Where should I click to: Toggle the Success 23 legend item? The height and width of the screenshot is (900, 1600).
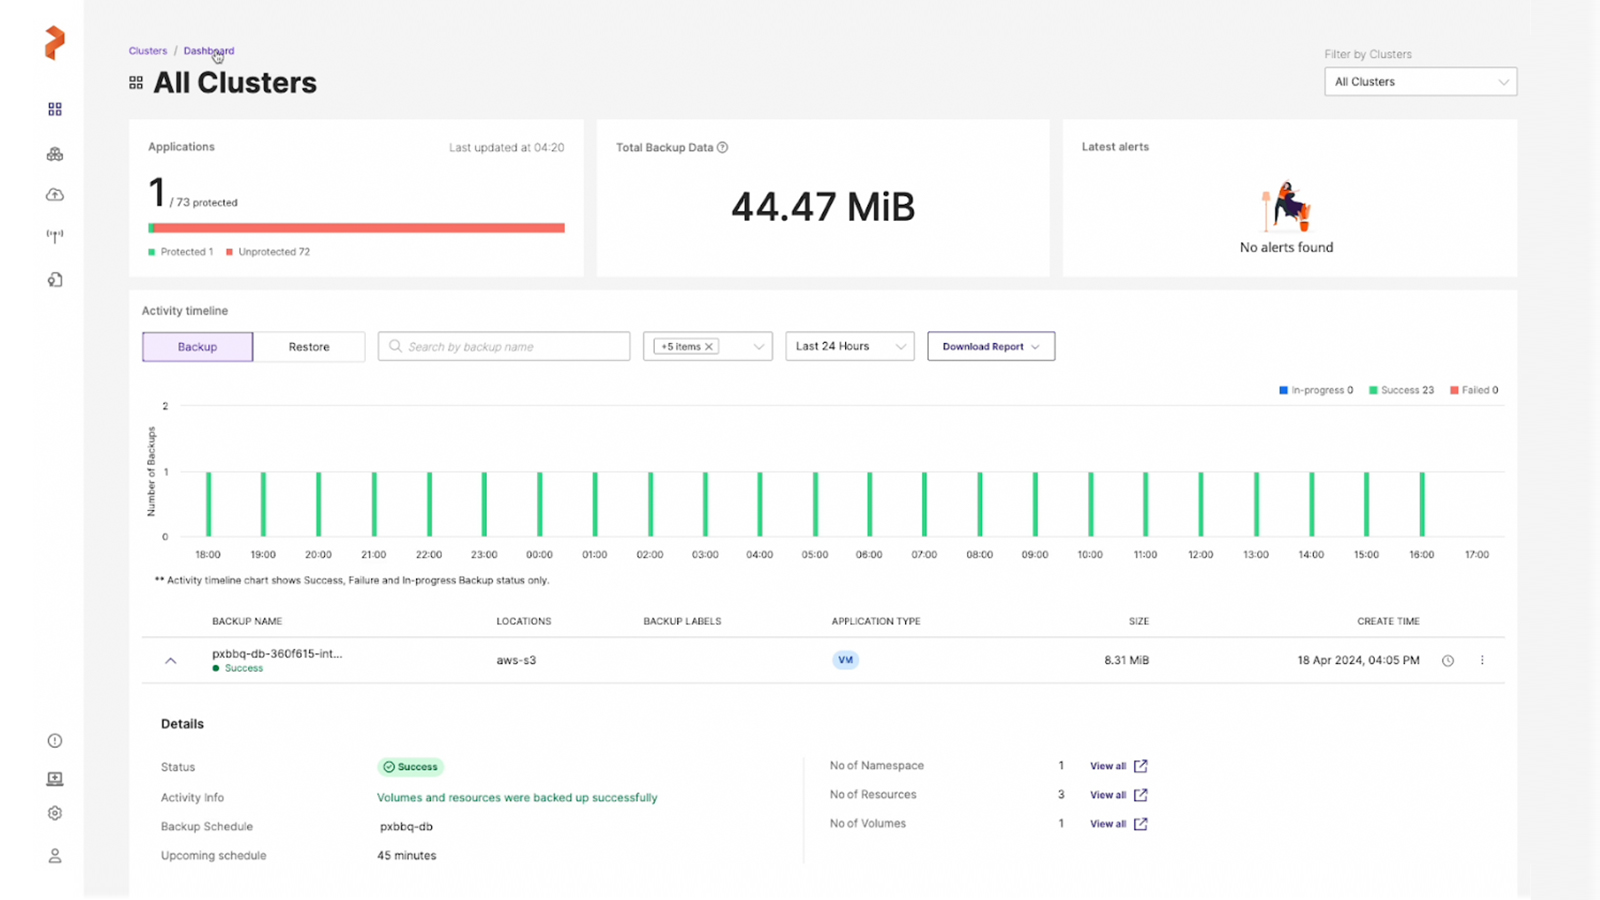(1401, 390)
